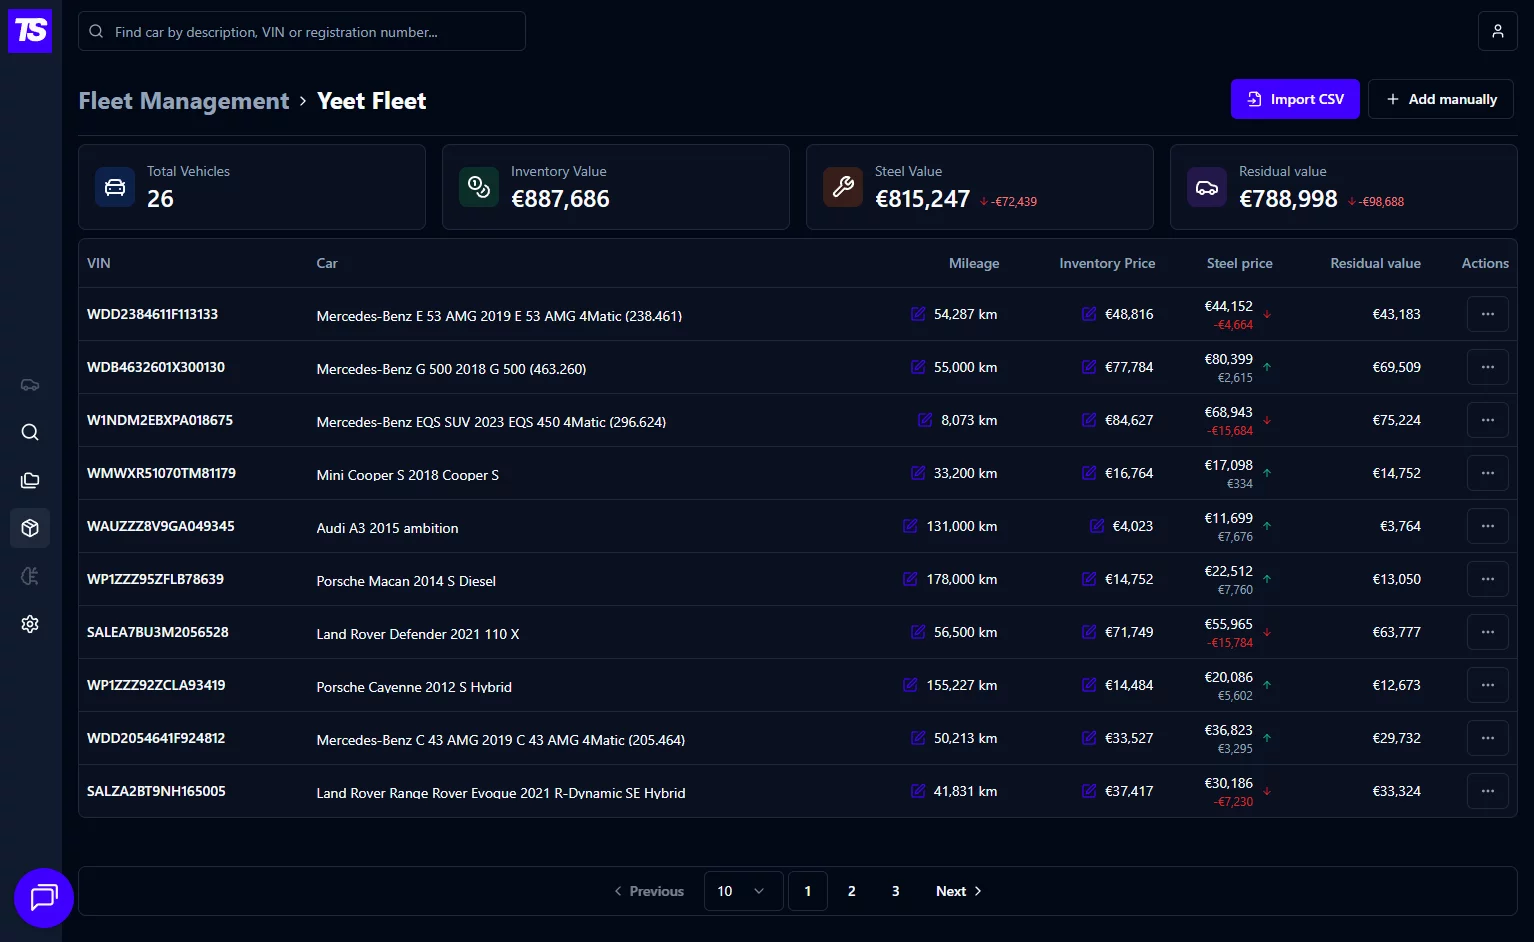
Task: Edit mileage 155,227 km of Cayenne
Action: pyautogui.click(x=910, y=685)
